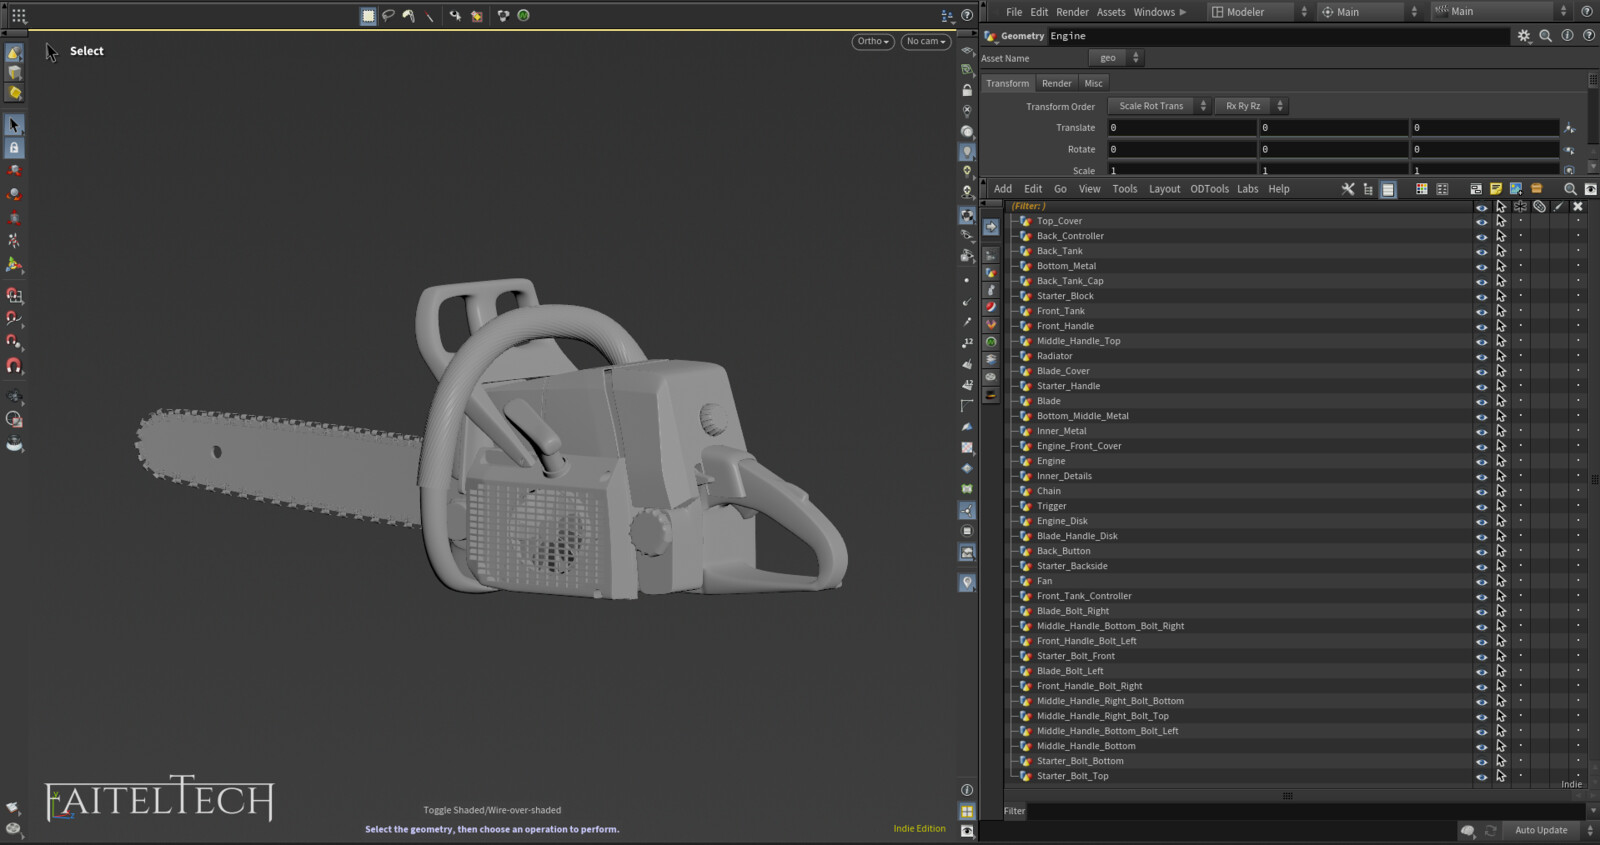Activate the Laser selection tool

click(430, 15)
